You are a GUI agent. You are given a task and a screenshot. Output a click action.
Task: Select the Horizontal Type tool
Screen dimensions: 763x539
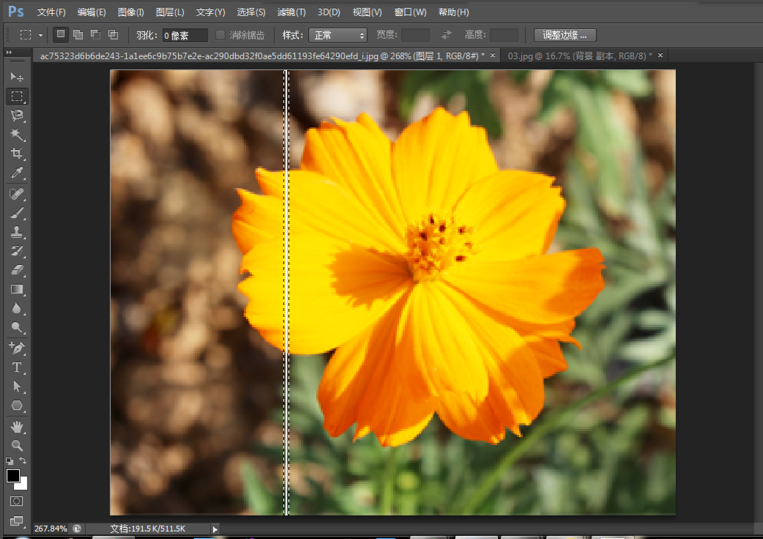[x=17, y=367]
